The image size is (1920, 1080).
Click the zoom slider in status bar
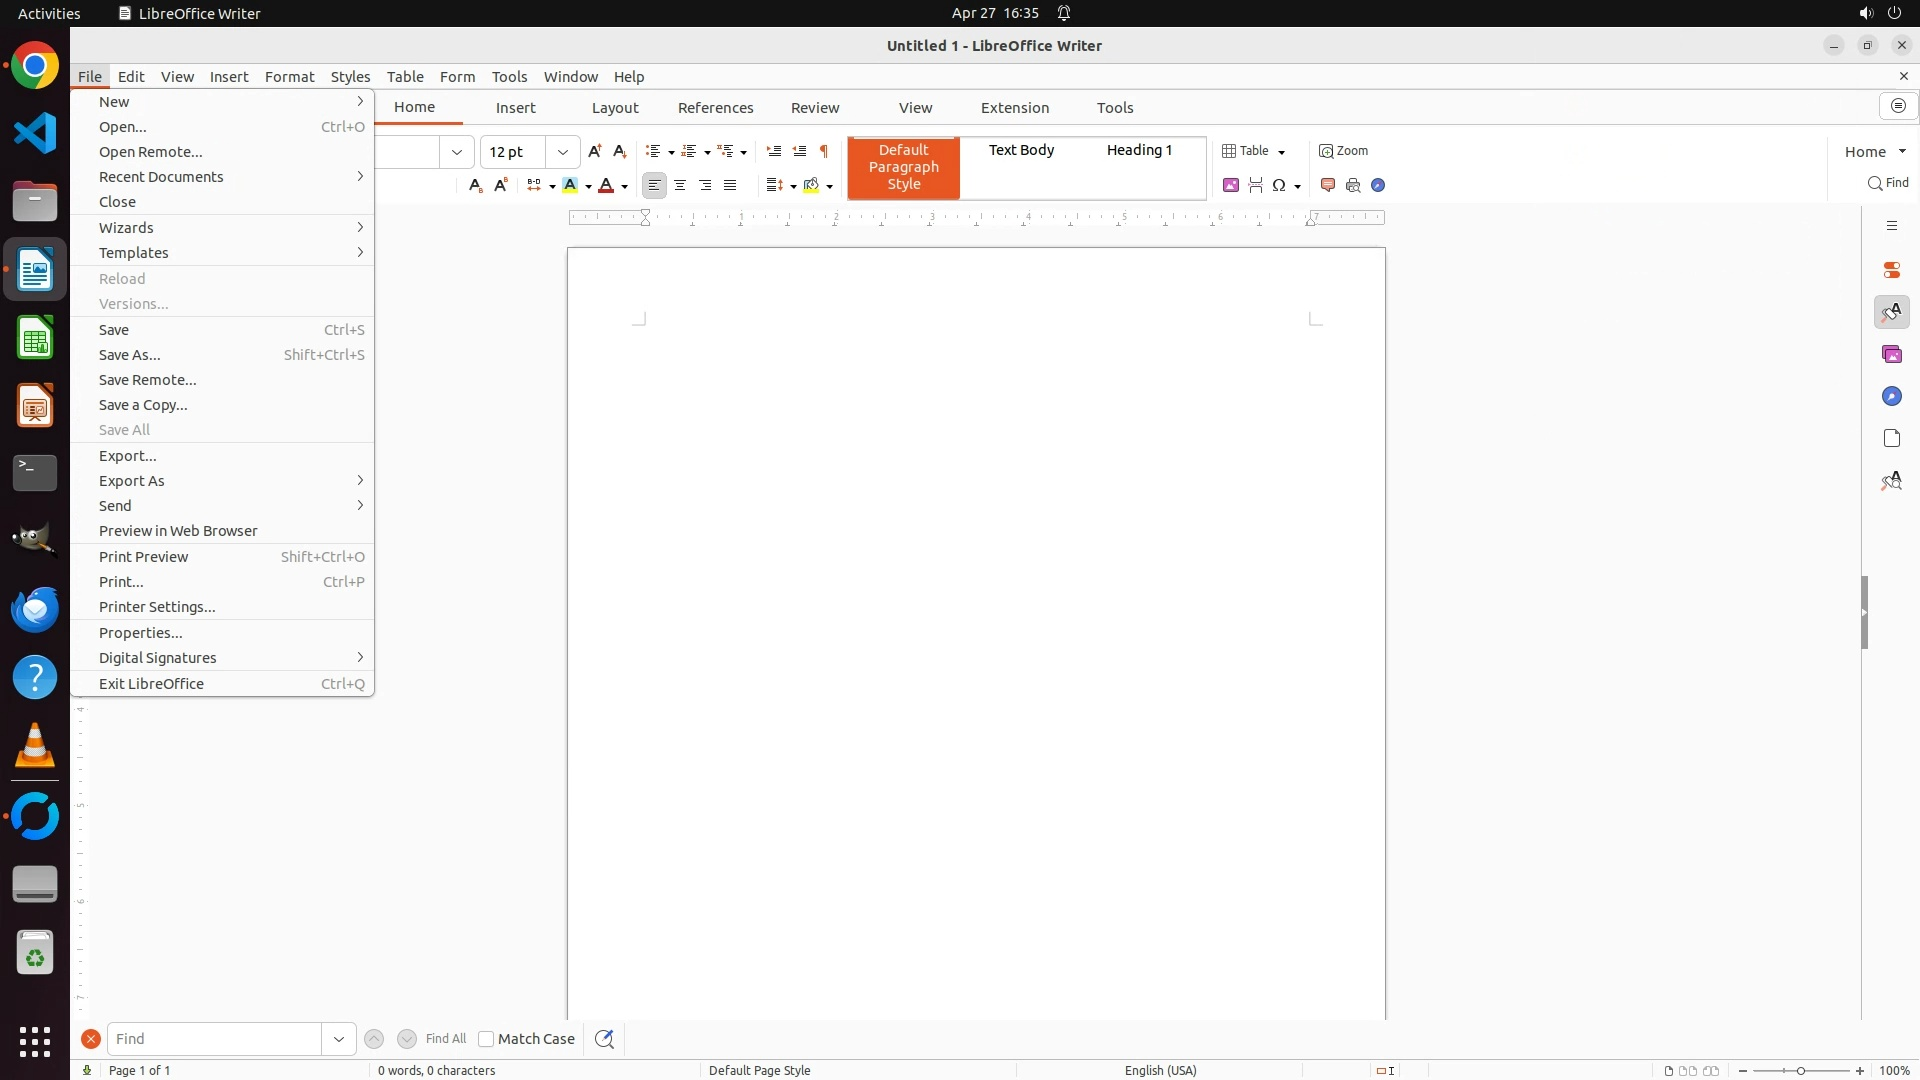tap(1800, 1070)
